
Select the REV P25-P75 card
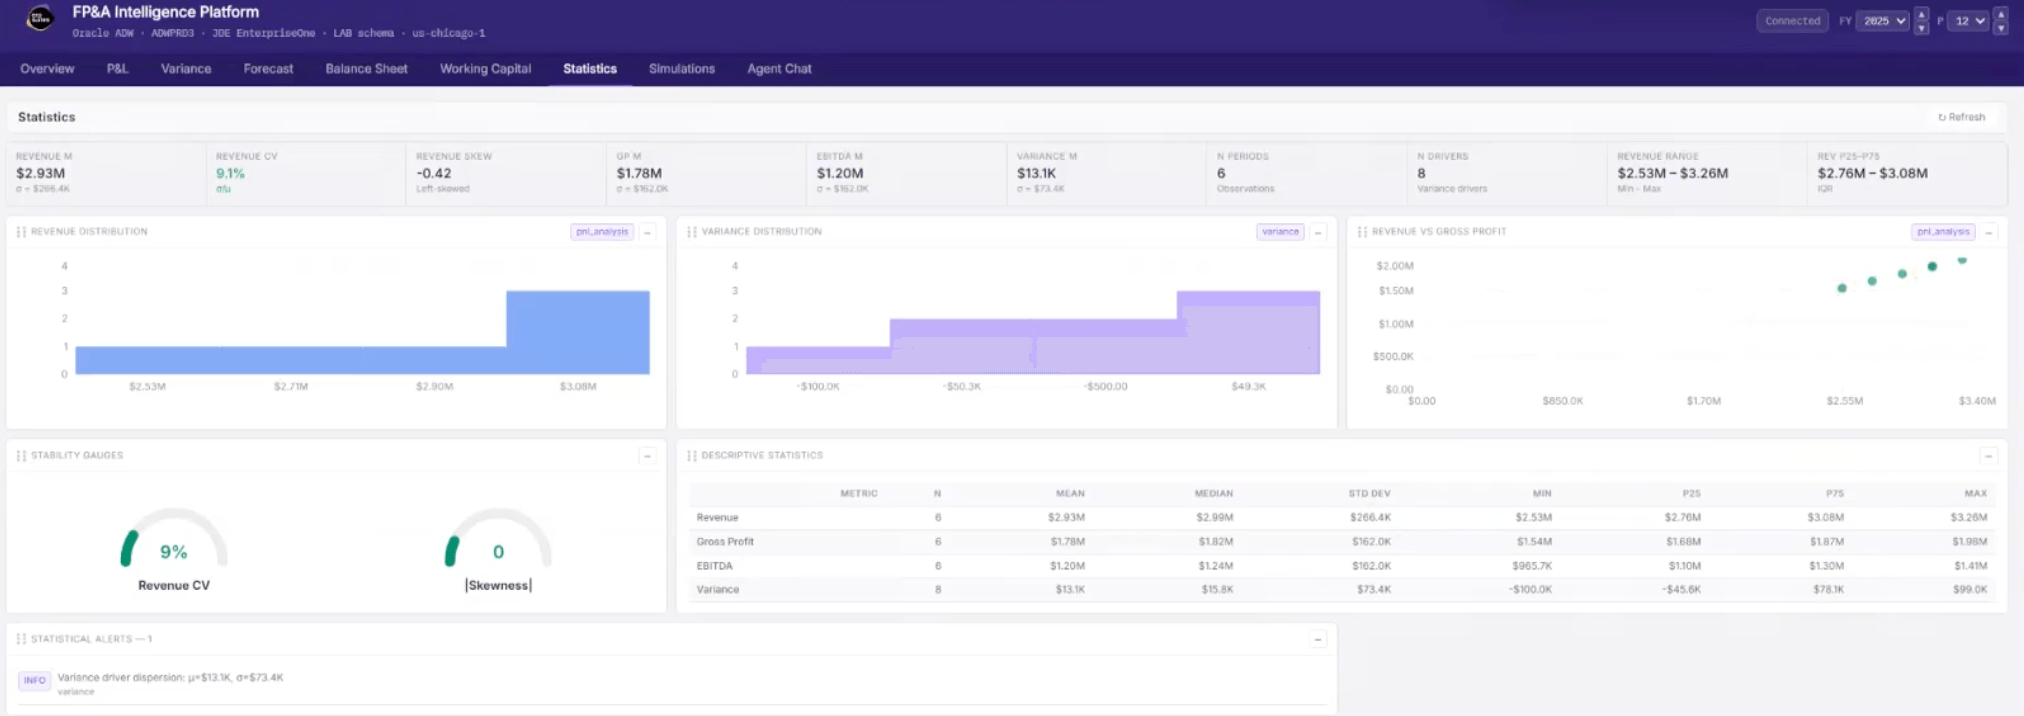click(1906, 174)
